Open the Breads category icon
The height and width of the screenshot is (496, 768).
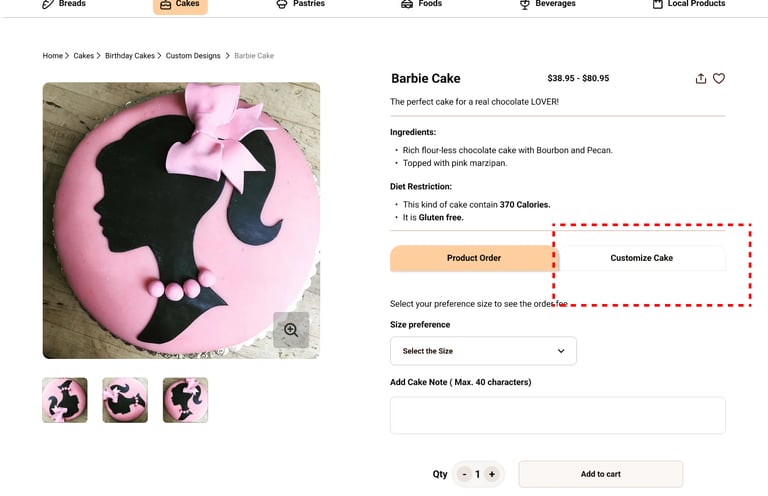coord(48,4)
